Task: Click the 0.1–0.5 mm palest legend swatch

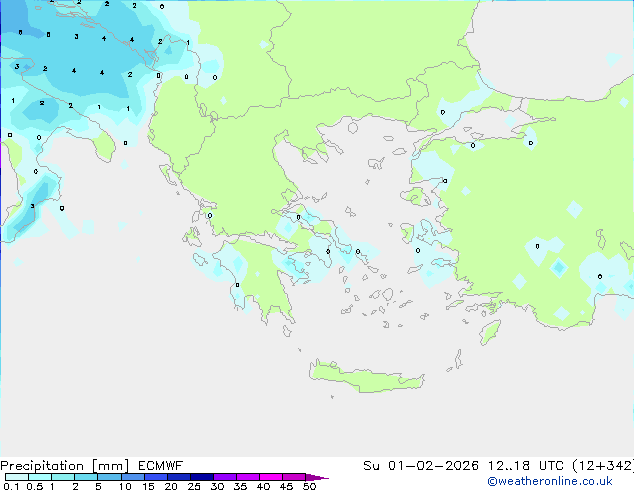Action: [x=17, y=477]
